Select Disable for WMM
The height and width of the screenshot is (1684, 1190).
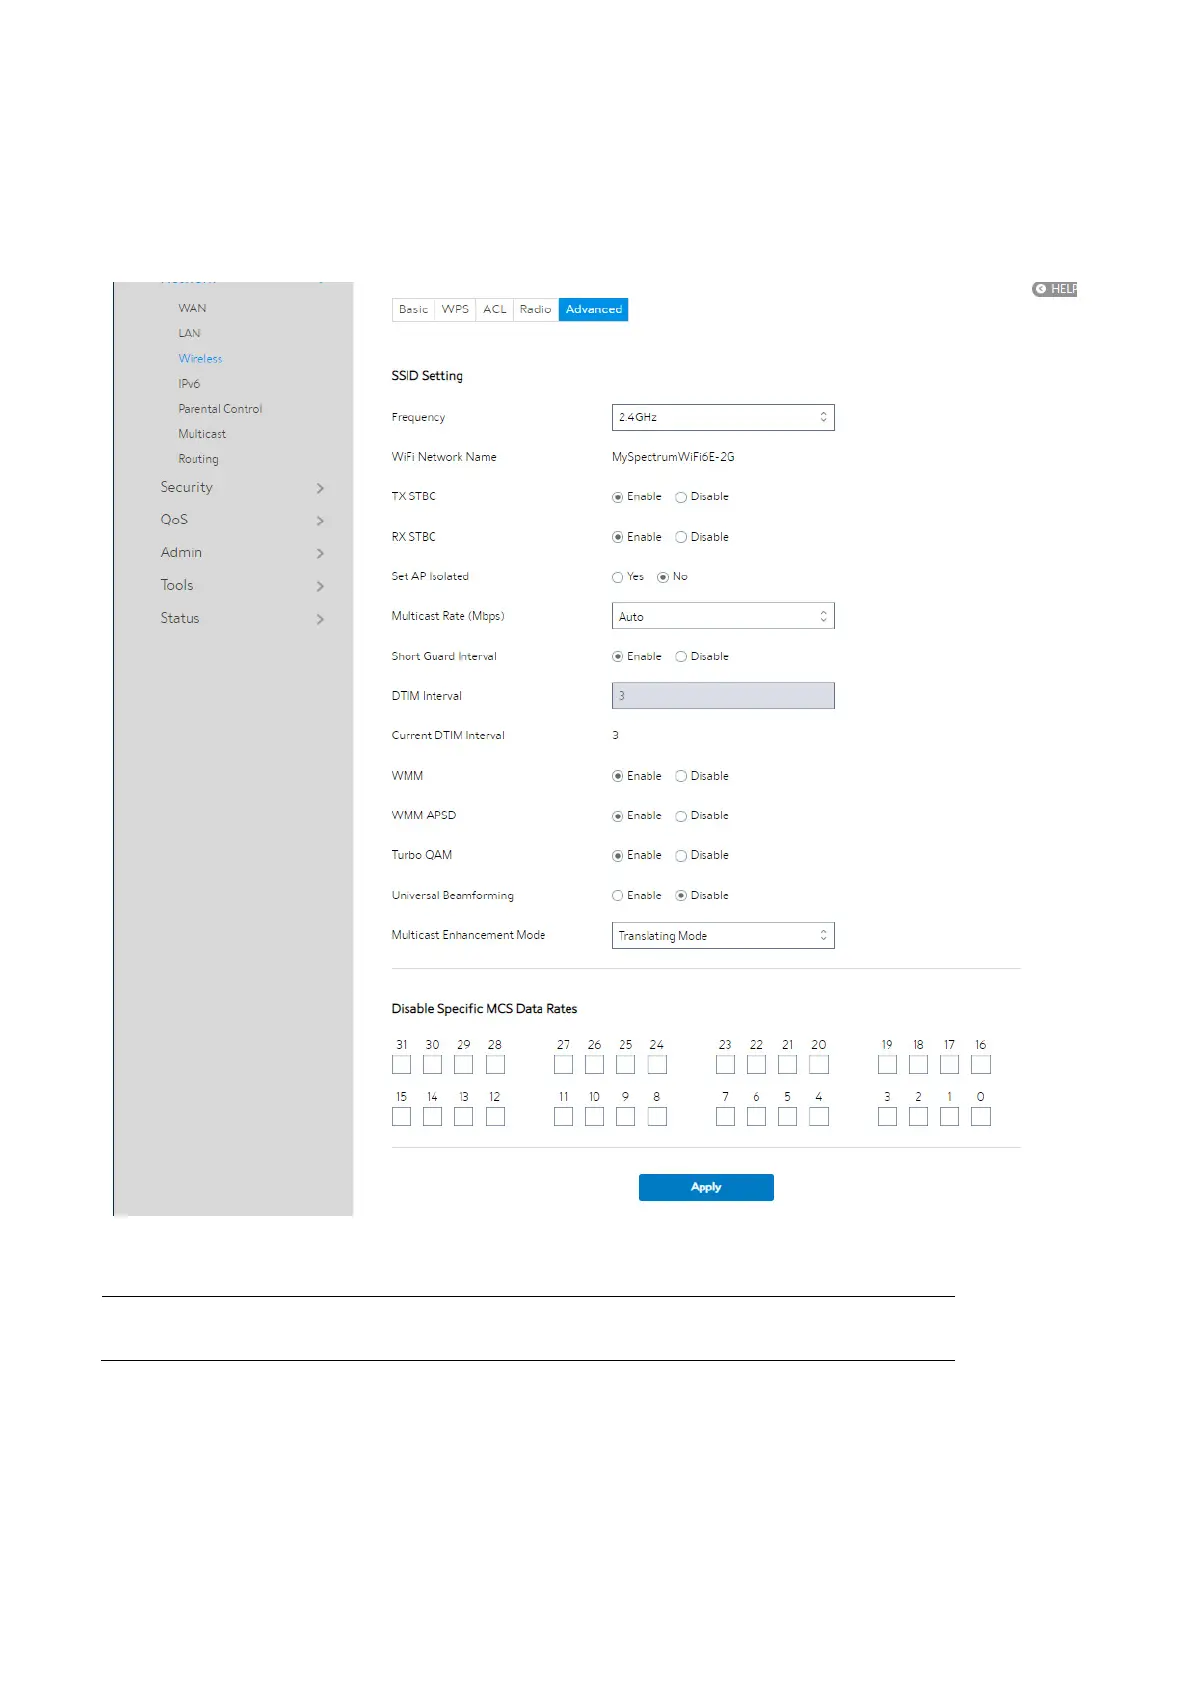click(681, 776)
